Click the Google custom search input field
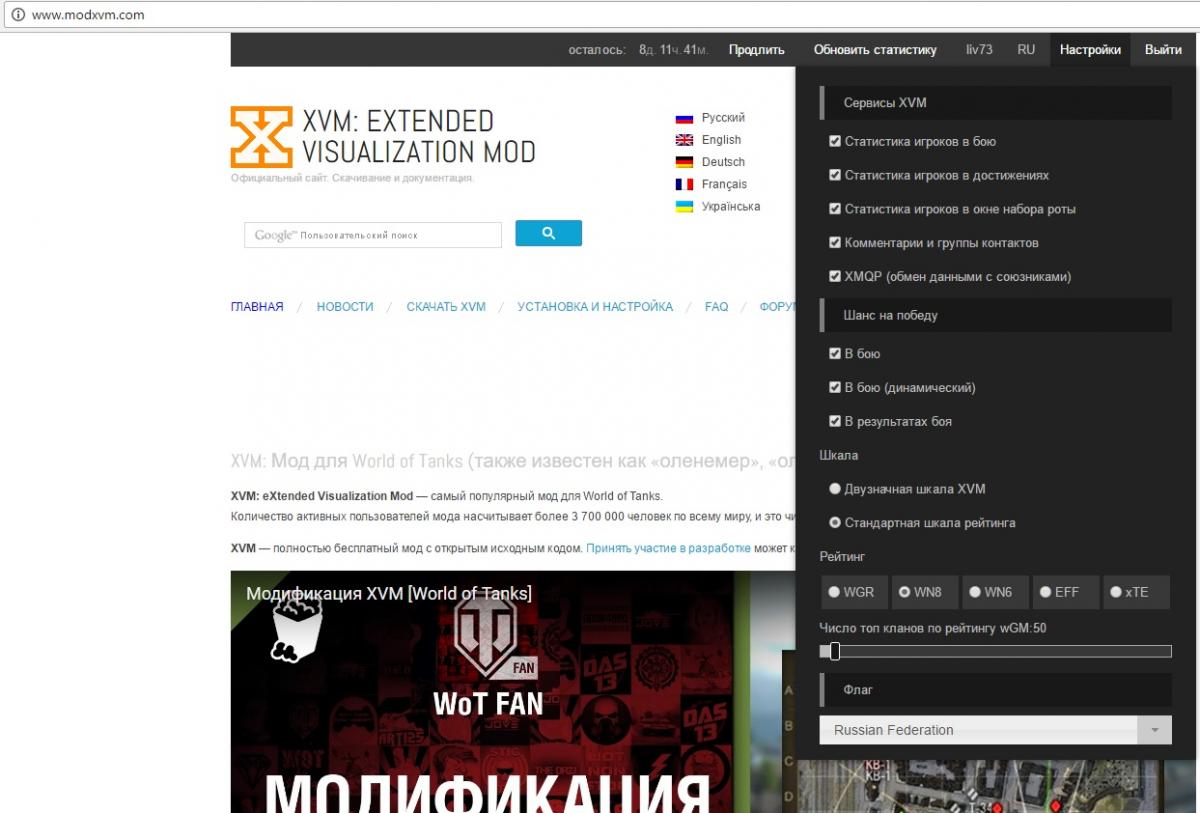The height and width of the screenshot is (813, 1200). 373,235
